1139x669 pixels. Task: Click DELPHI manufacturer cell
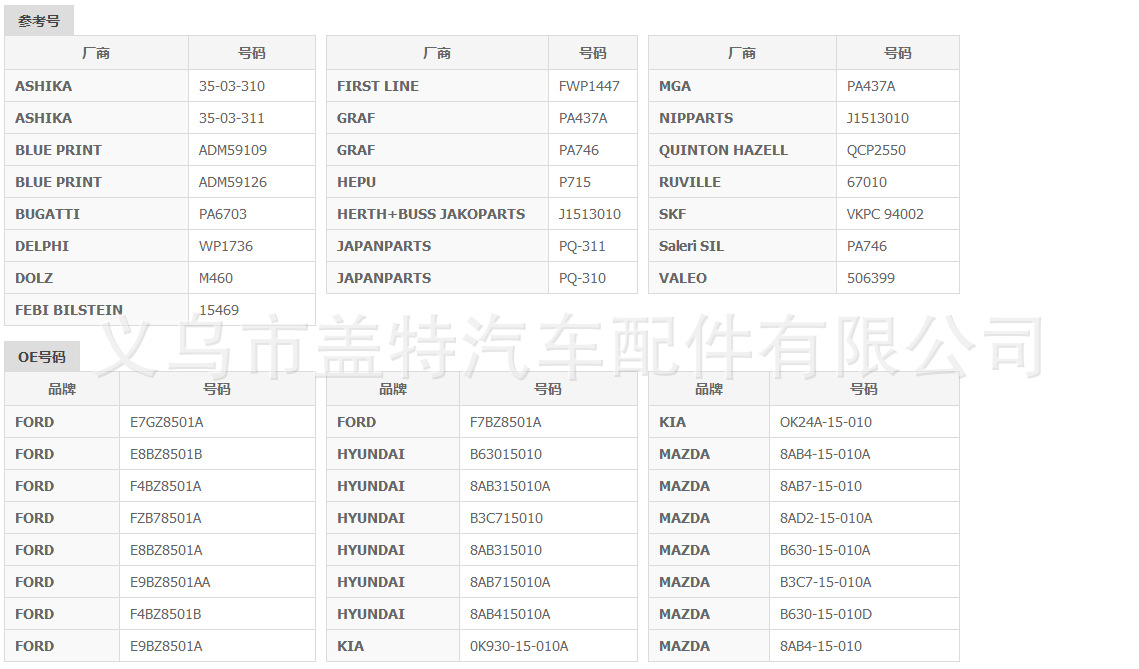pyautogui.click(x=97, y=246)
